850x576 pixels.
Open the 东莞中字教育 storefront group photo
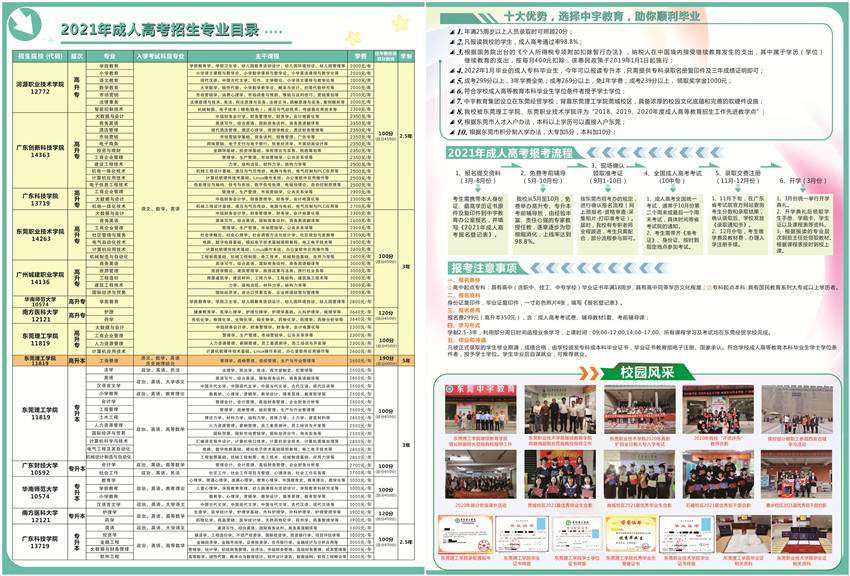[x=480, y=409]
